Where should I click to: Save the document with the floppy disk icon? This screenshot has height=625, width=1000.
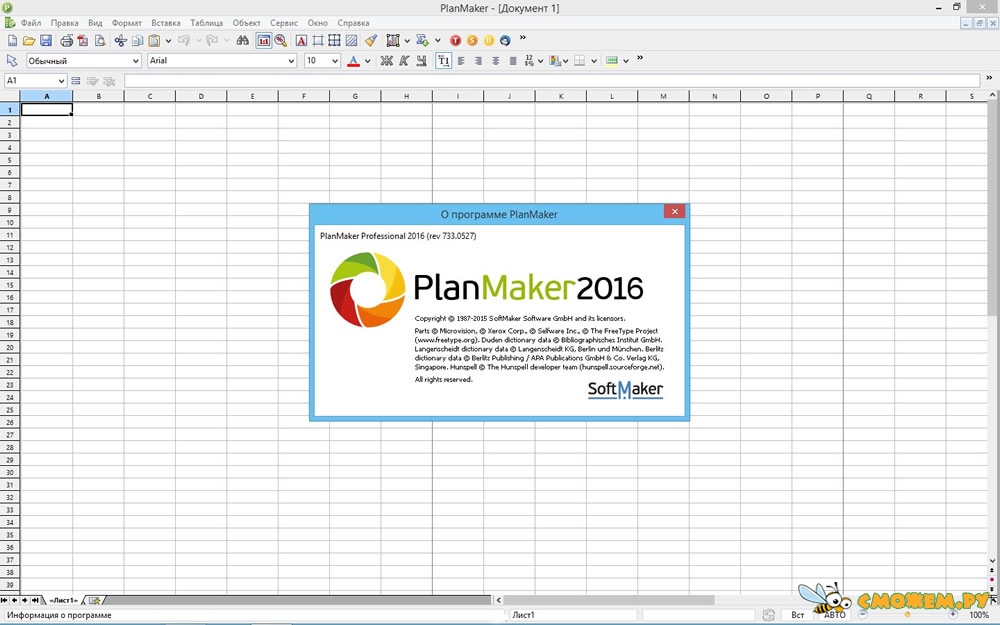[x=46, y=40]
